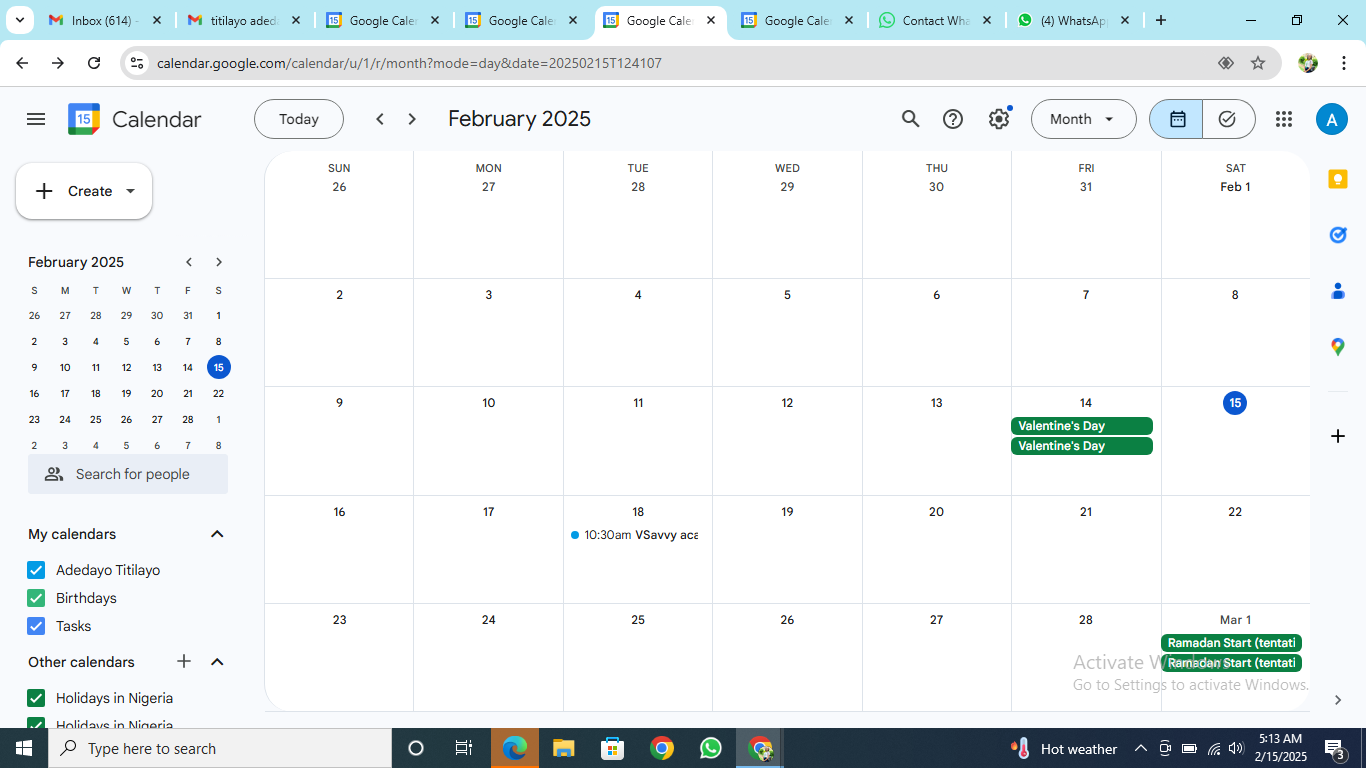Open the Google account avatar
This screenshot has width=1366, height=768.
1331,119
